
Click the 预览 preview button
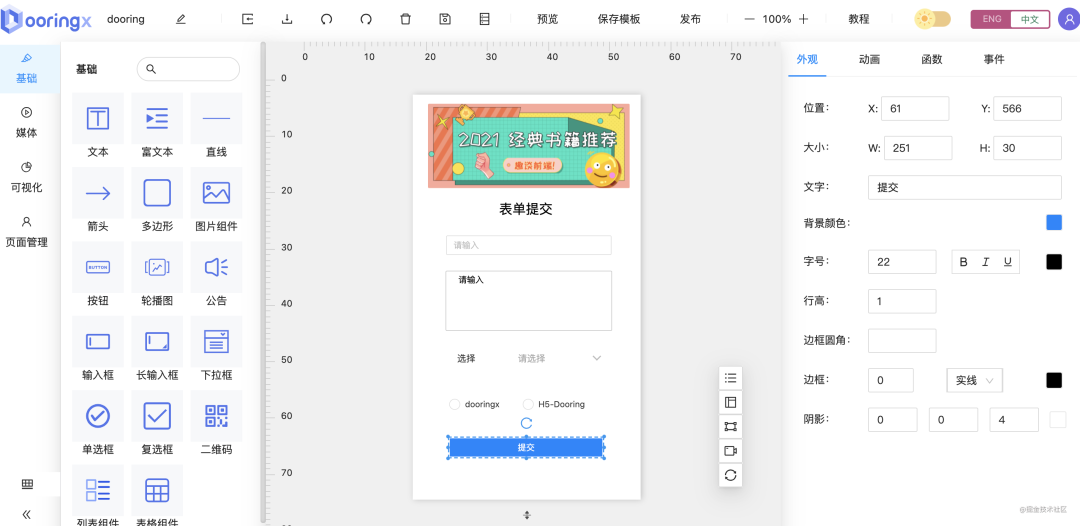pyautogui.click(x=548, y=19)
